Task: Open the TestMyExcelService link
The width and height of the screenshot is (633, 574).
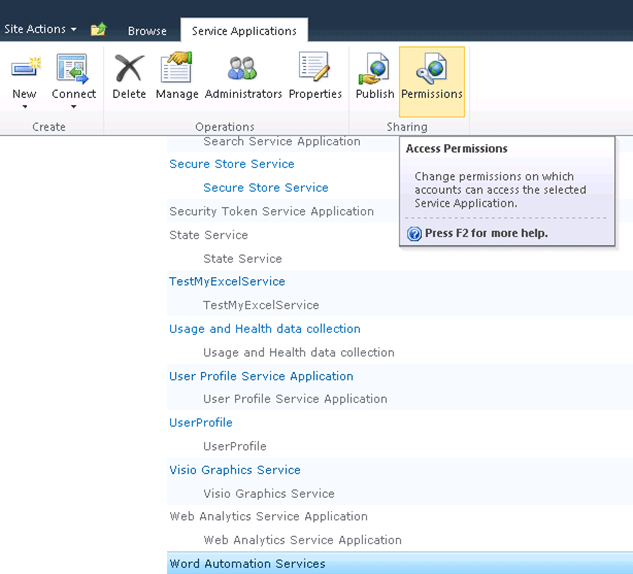Action: 227,281
